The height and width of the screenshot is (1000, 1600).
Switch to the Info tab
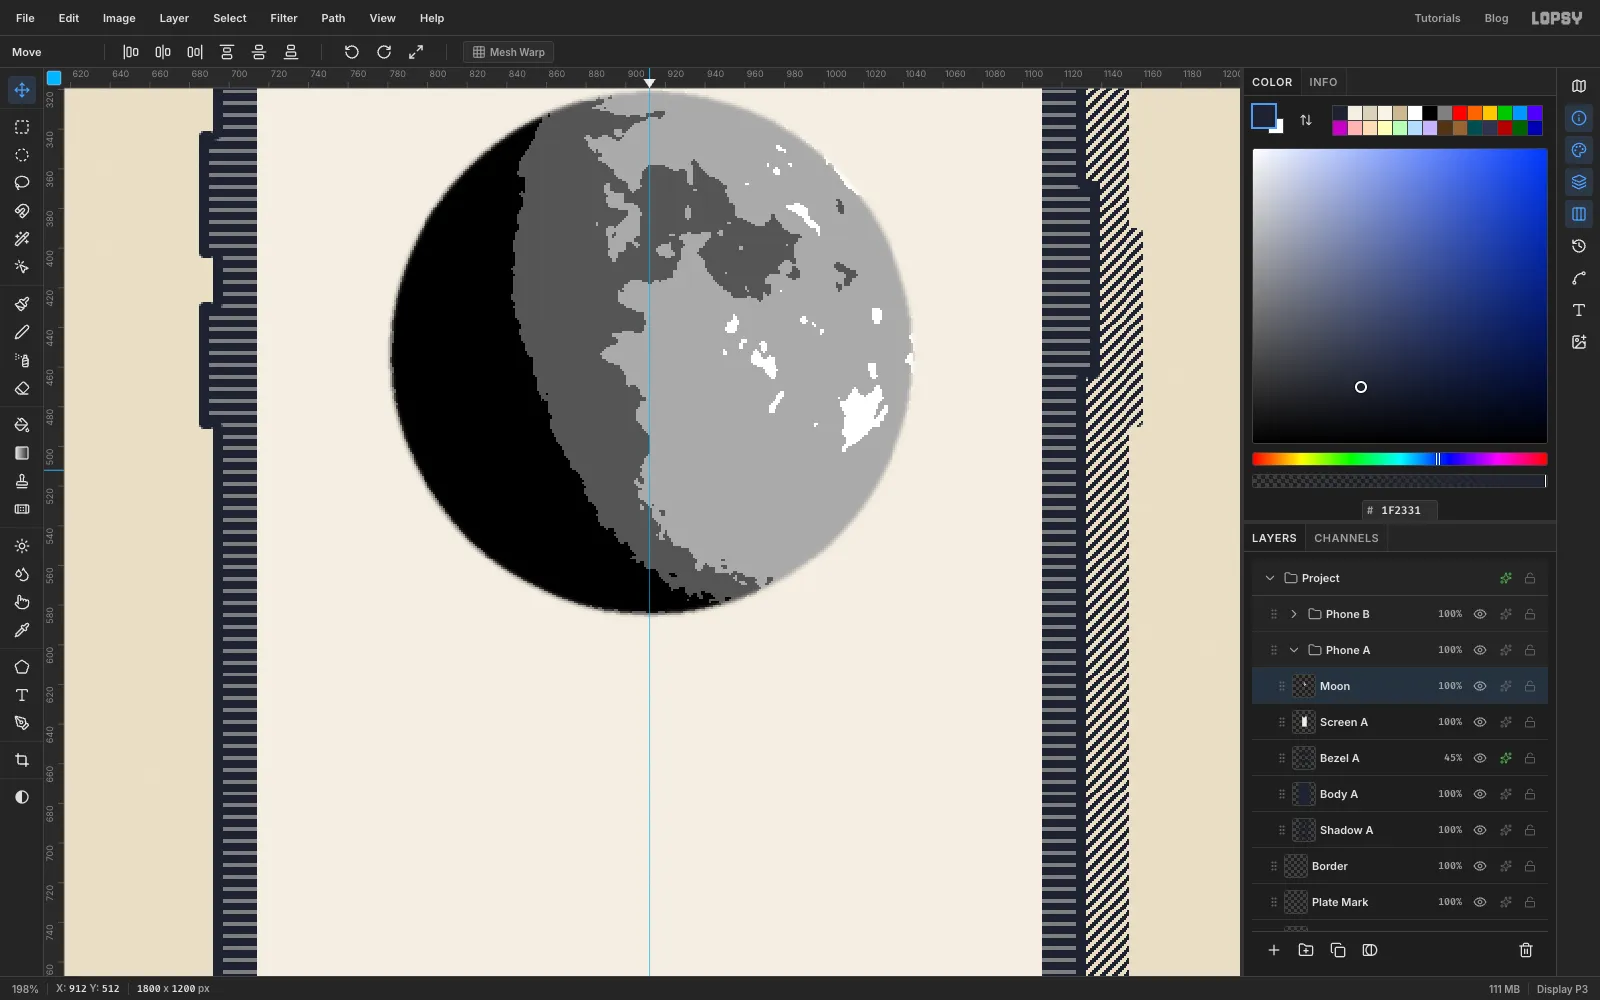tap(1323, 82)
